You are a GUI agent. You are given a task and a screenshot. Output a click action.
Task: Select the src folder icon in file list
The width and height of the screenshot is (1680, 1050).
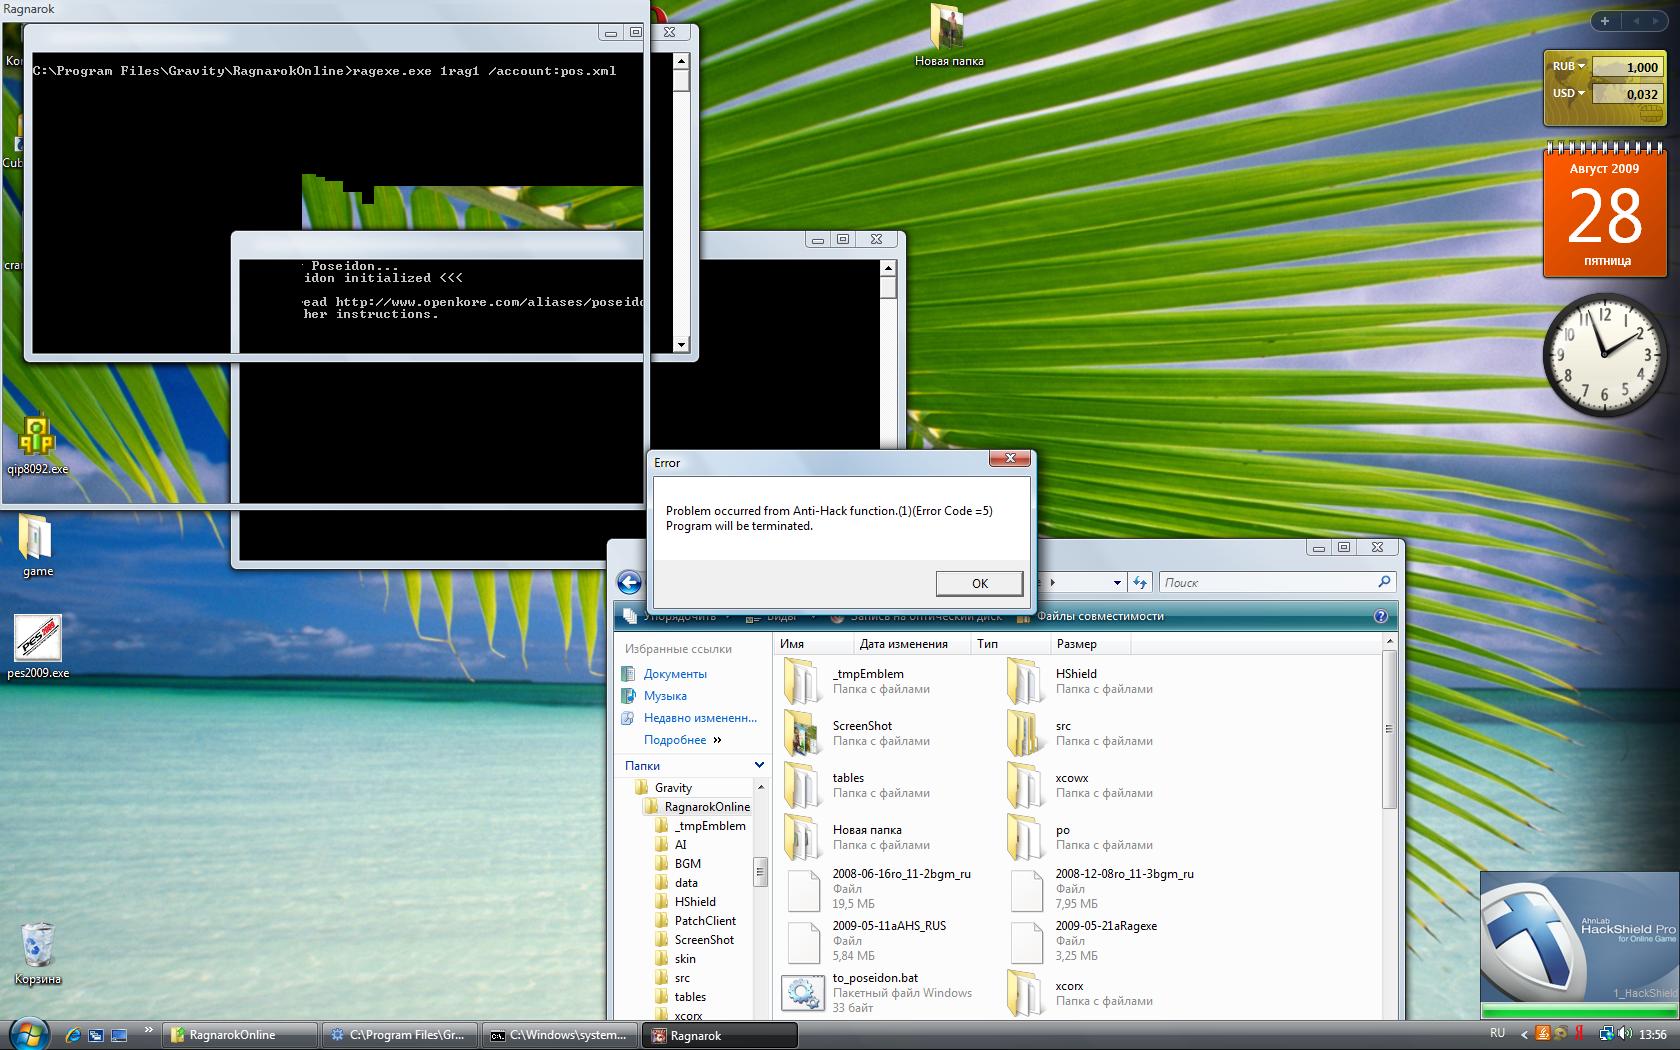pyautogui.click(x=1026, y=733)
